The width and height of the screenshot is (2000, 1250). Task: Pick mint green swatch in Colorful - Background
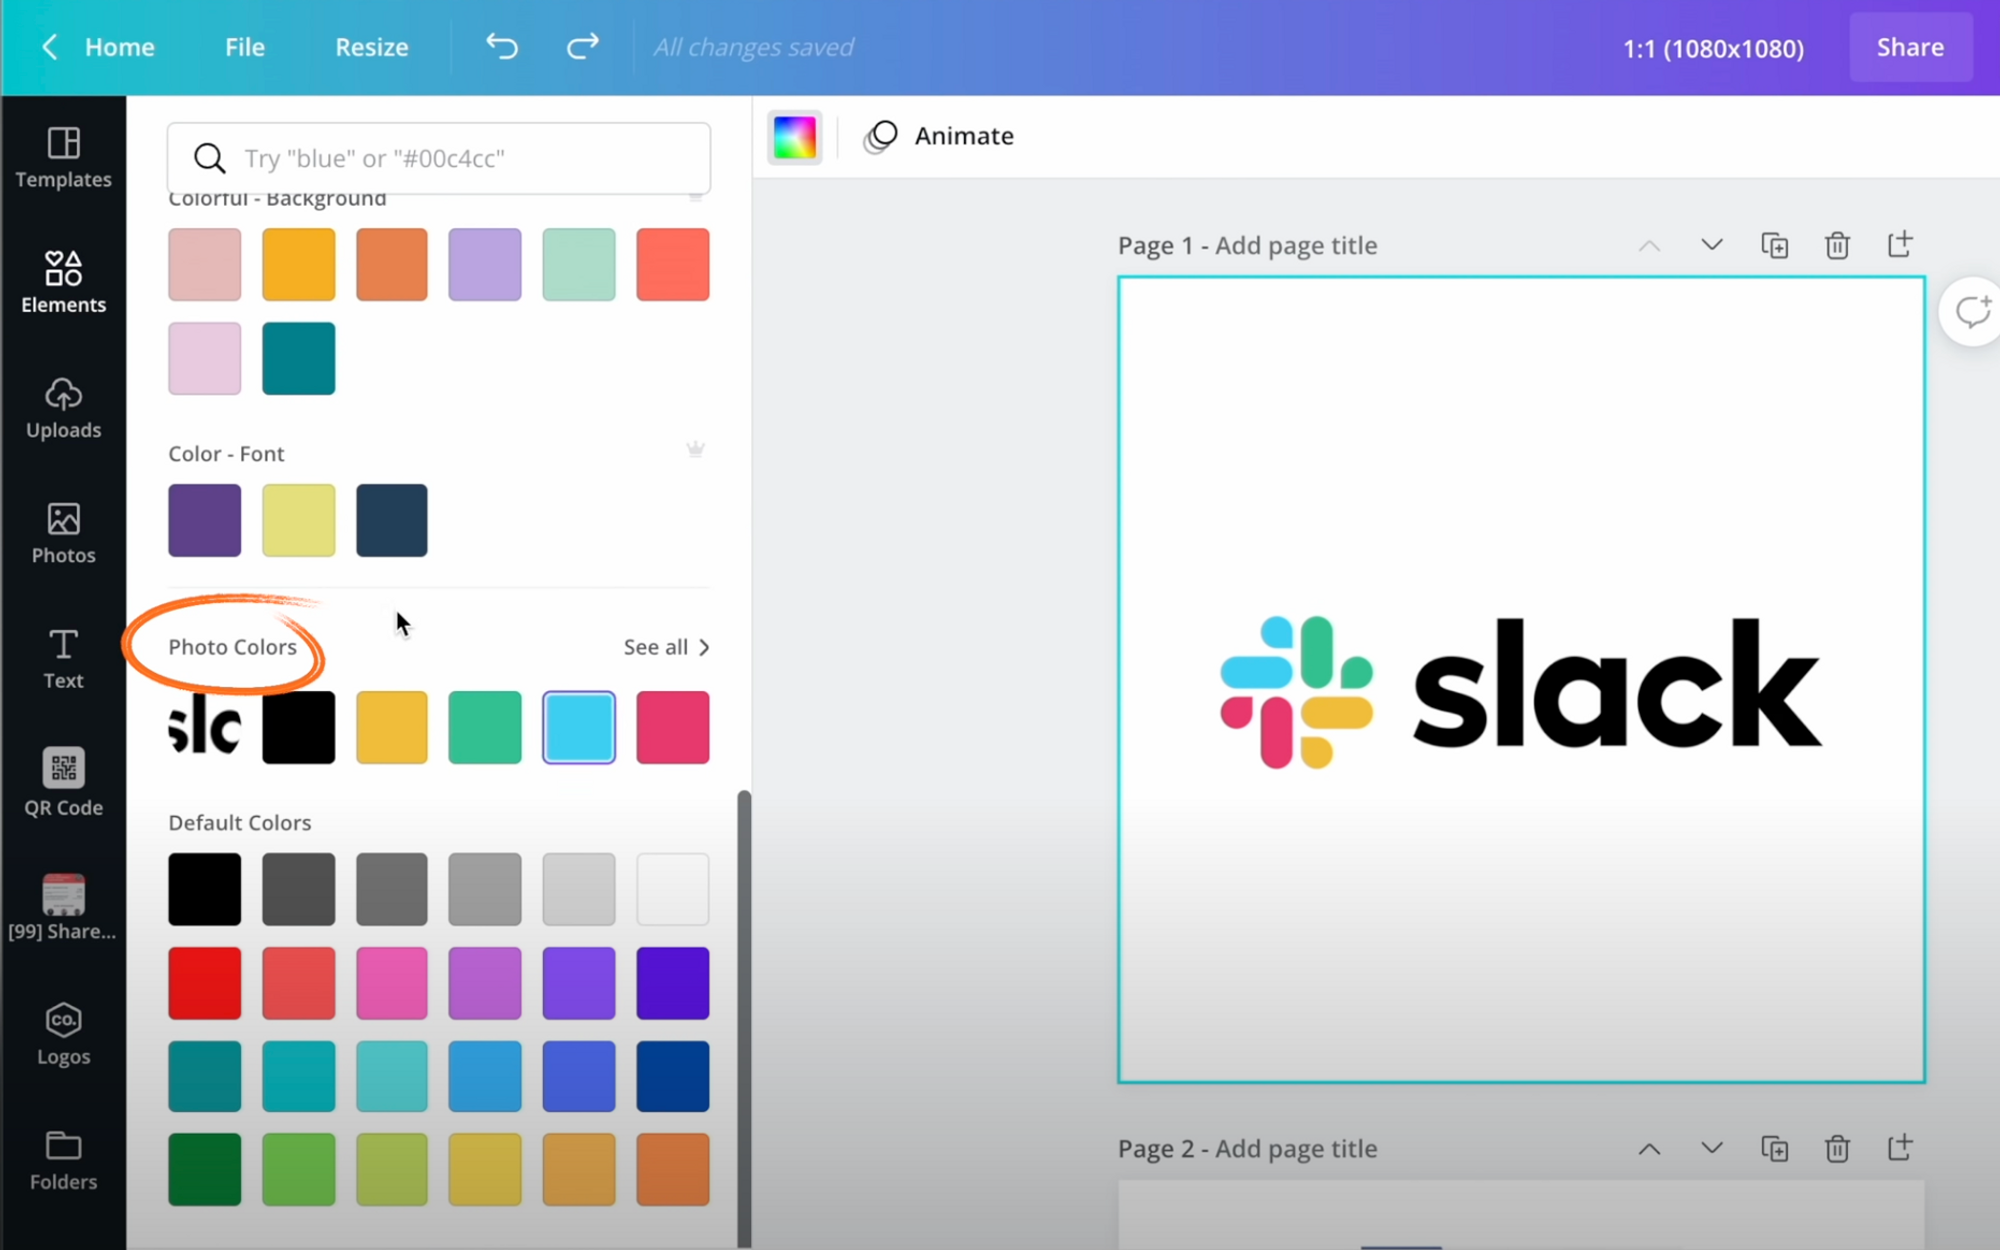579,264
